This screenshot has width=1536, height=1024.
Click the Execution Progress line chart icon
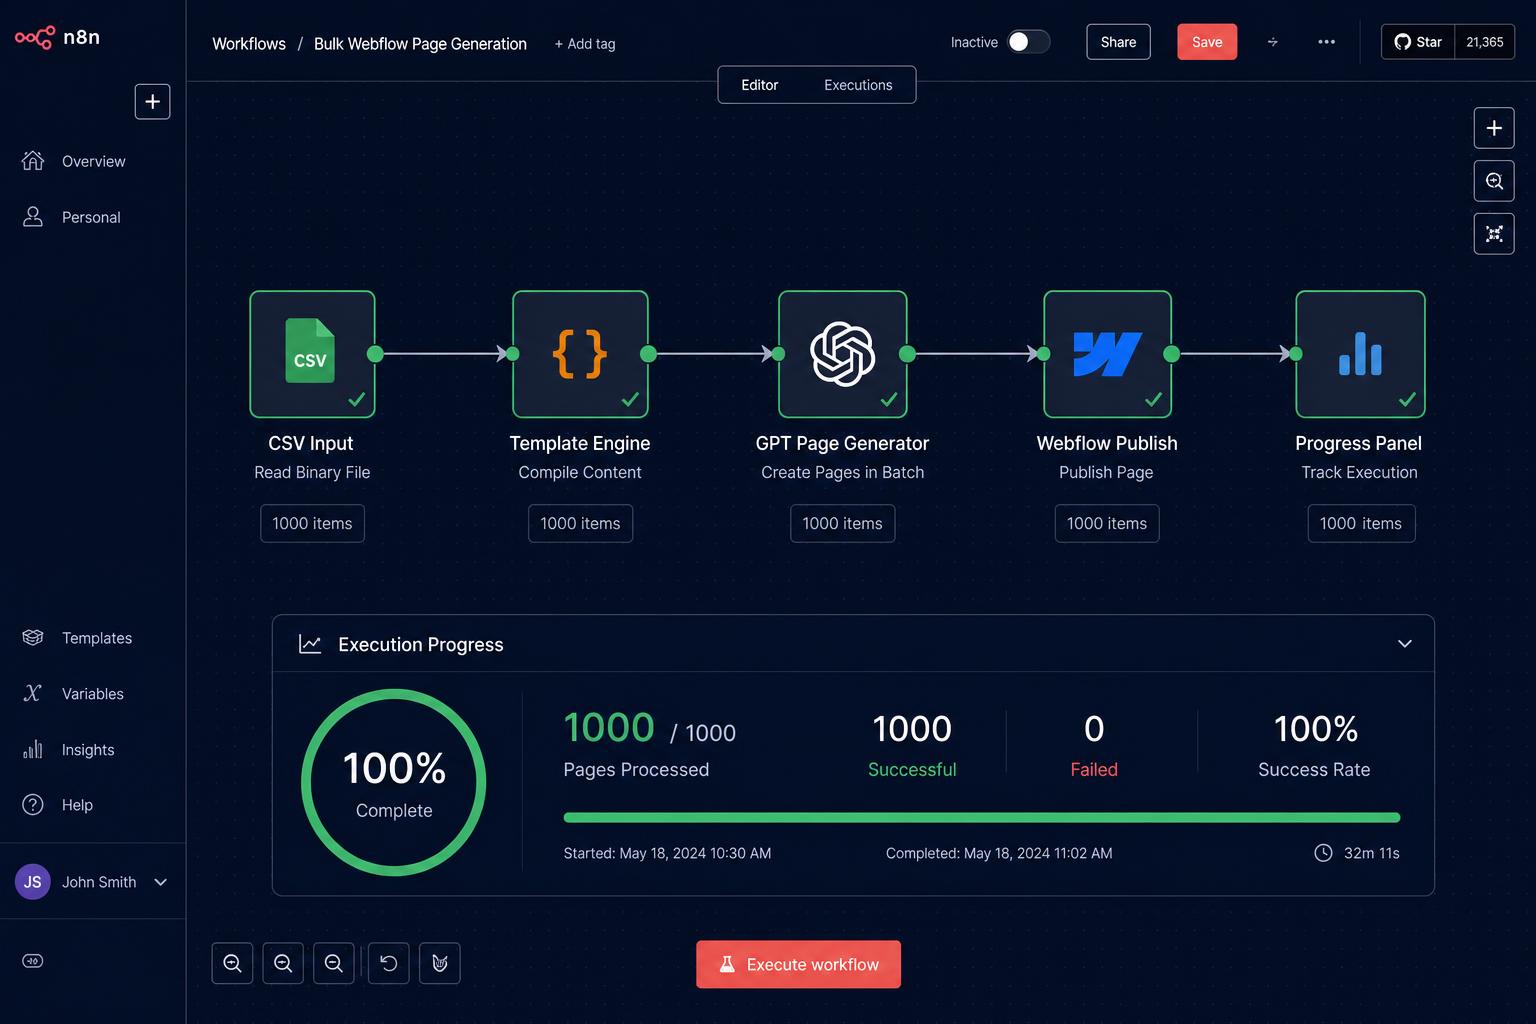tap(310, 644)
